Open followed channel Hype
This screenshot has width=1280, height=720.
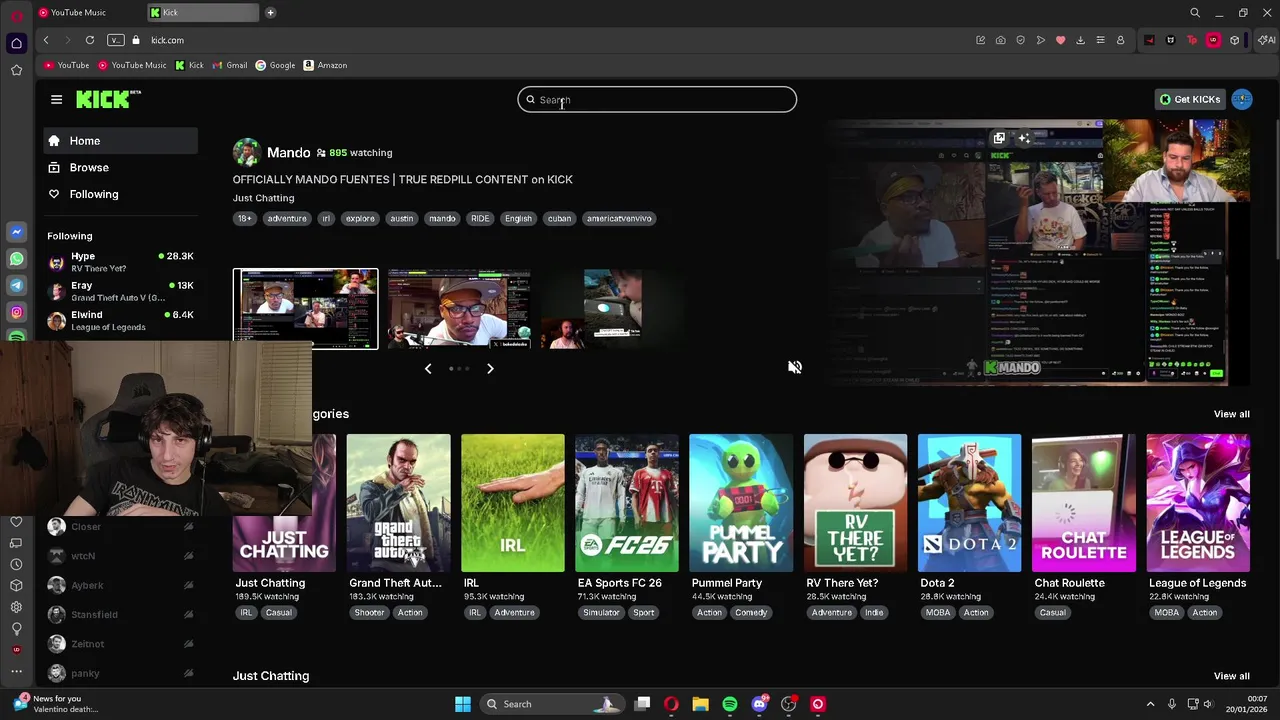click(120, 262)
